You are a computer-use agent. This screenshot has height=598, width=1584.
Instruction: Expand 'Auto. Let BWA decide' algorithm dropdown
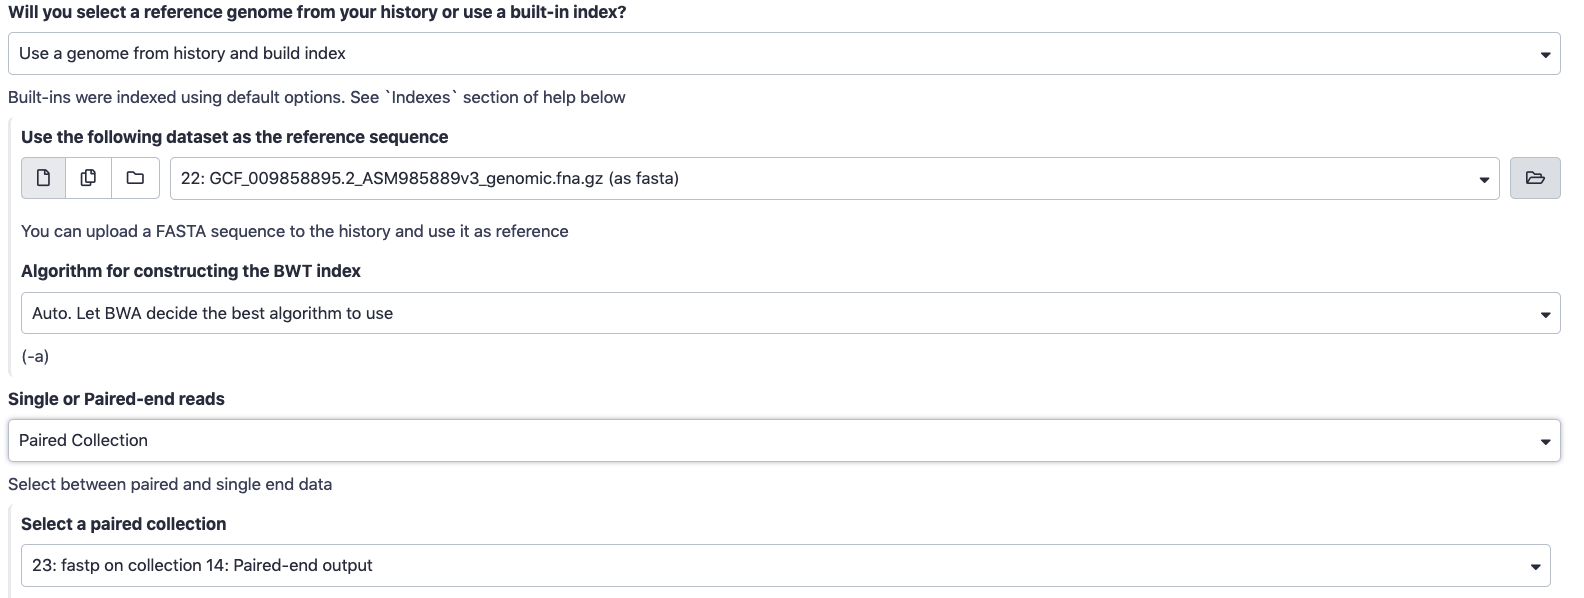click(x=790, y=313)
